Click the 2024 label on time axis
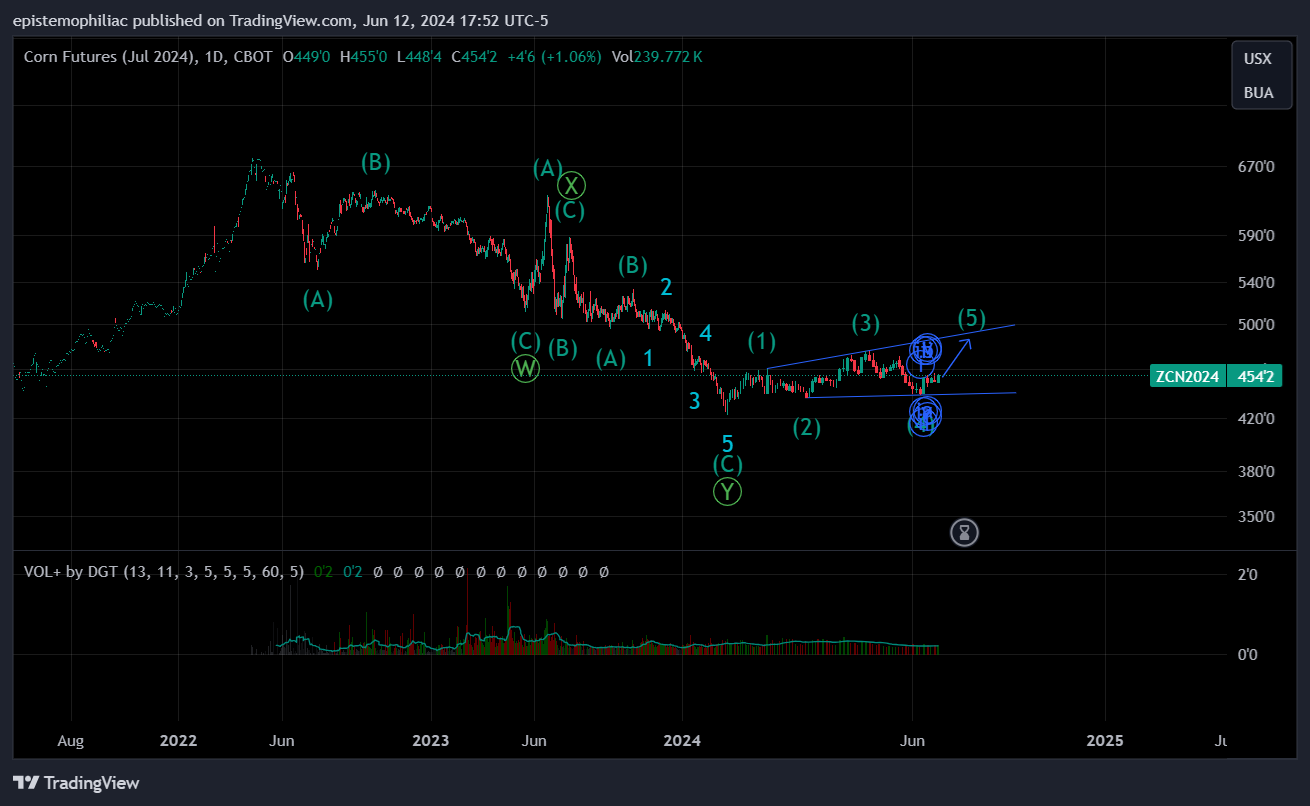The width and height of the screenshot is (1310, 806). (683, 741)
